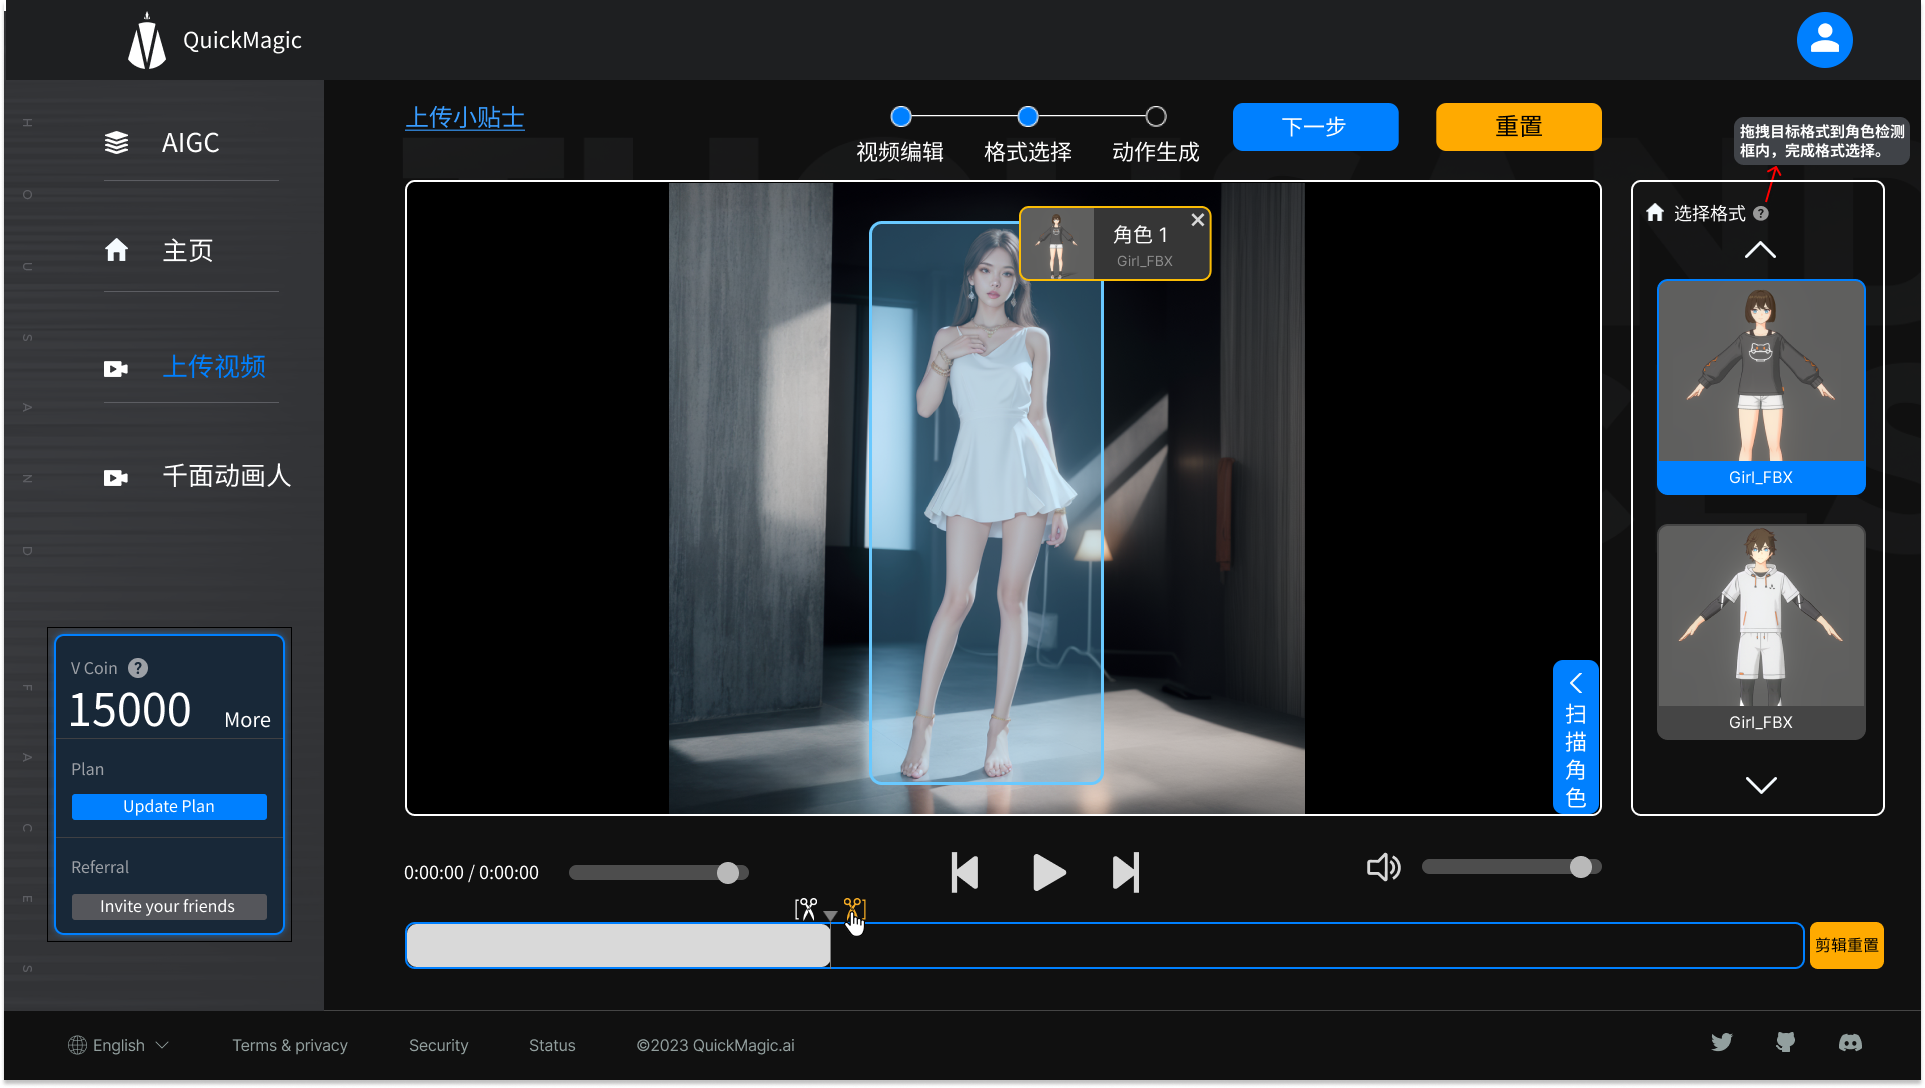This screenshot has width=1925, height=1088.
Task: Click the 角色 1 Girl_FBX tag thumbnail
Action: pos(1057,244)
